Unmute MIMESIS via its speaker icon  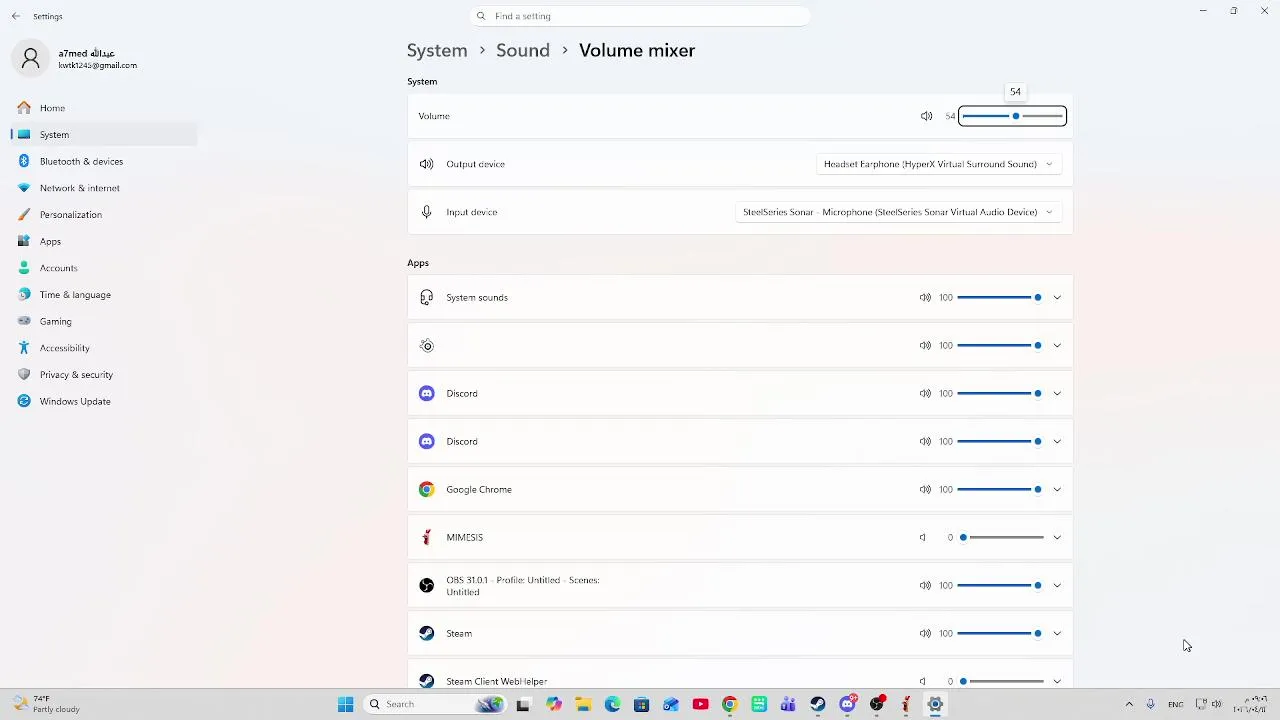(x=923, y=537)
